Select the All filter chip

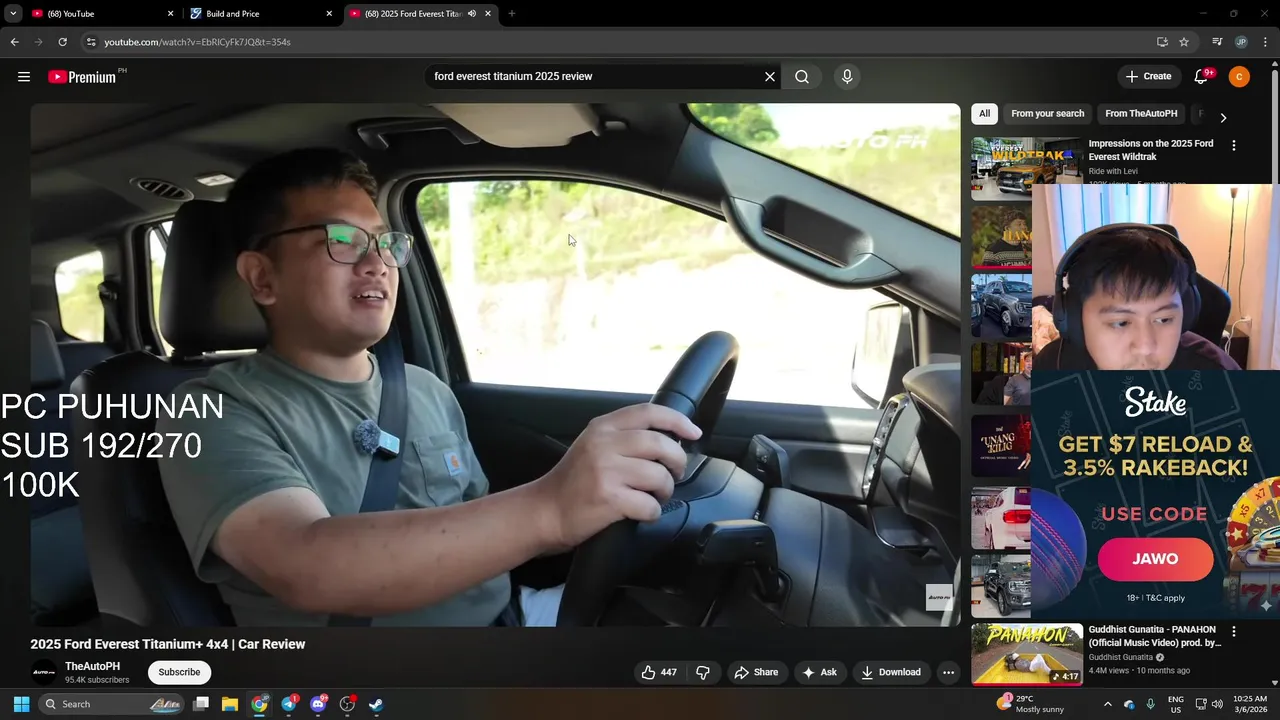pos(984,114)
